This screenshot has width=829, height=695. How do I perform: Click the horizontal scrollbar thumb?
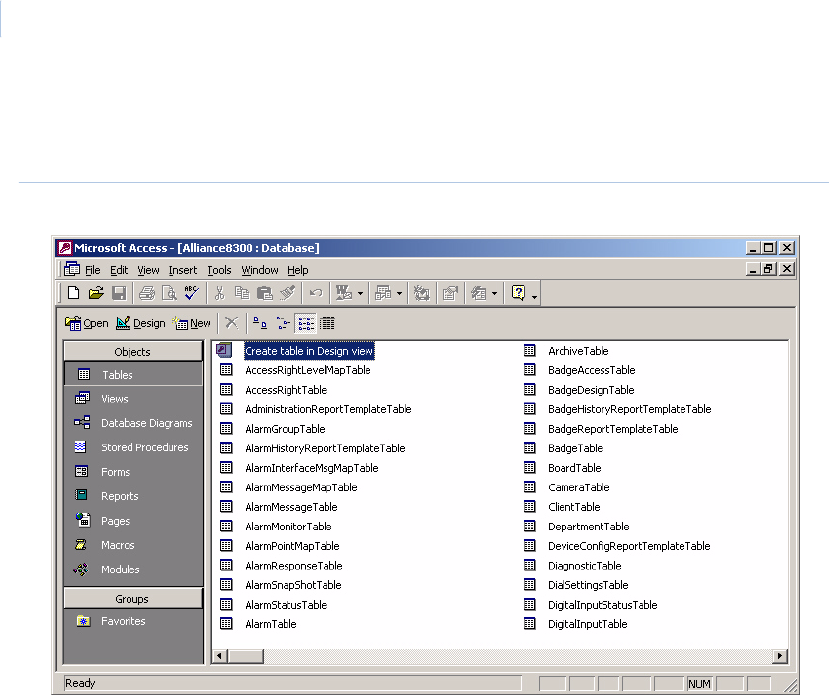(245, 656)
